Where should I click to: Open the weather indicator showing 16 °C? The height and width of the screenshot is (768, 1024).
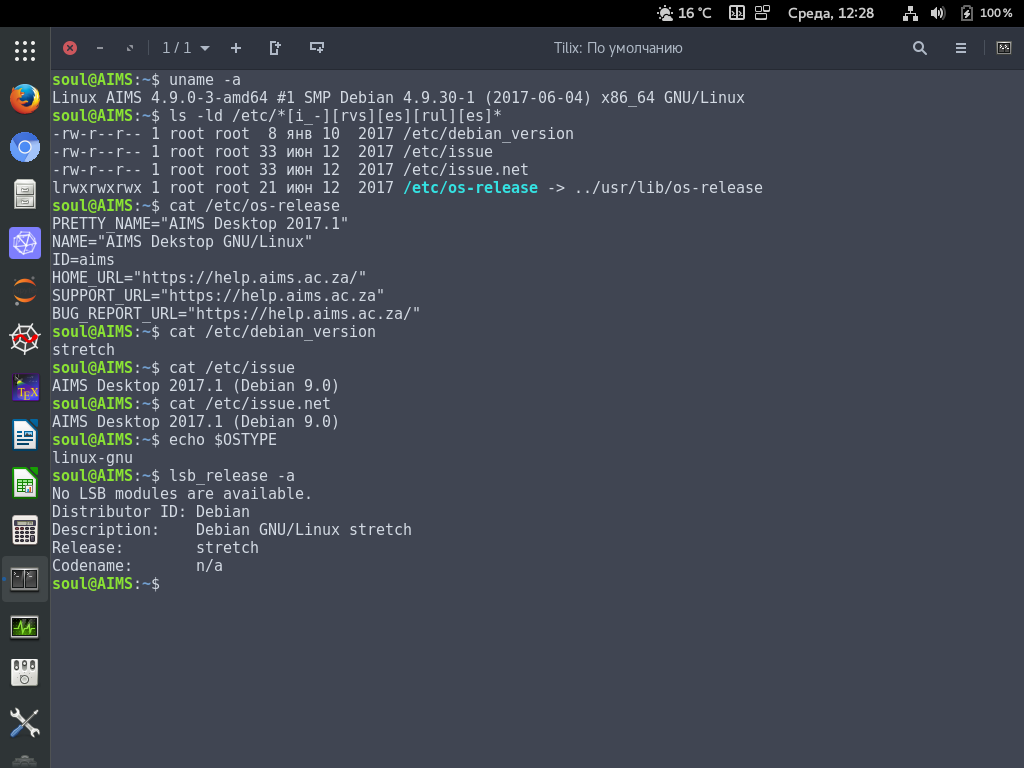point(684,13)
